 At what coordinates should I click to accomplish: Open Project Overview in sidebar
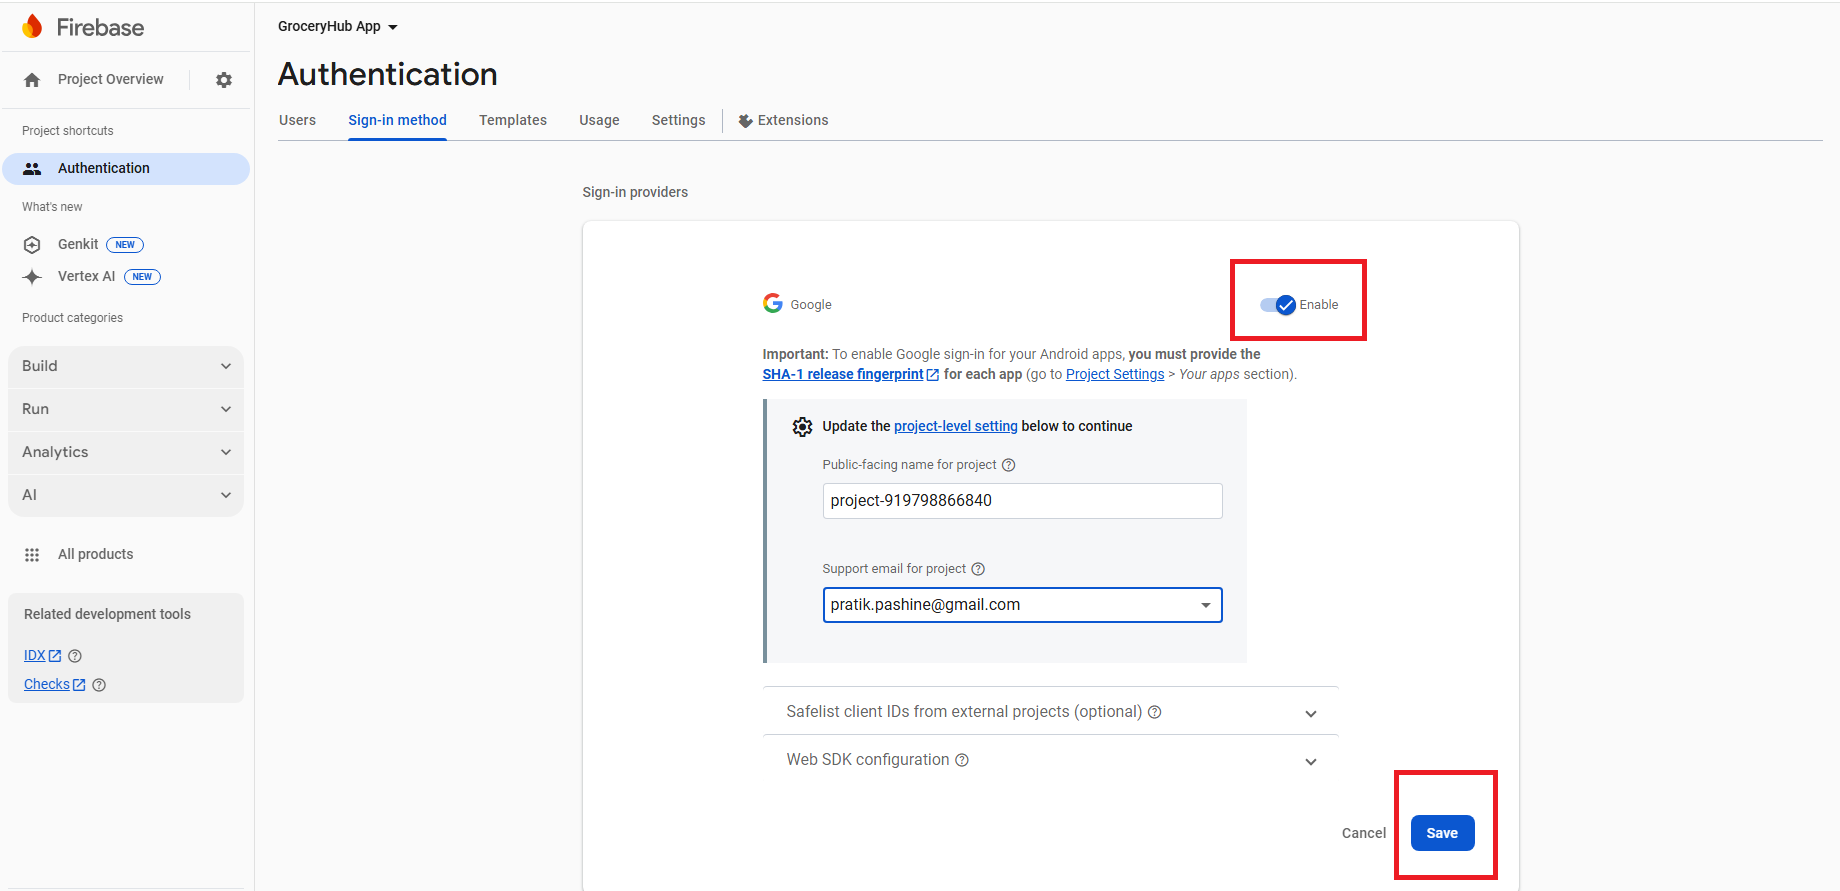point(111,80)
